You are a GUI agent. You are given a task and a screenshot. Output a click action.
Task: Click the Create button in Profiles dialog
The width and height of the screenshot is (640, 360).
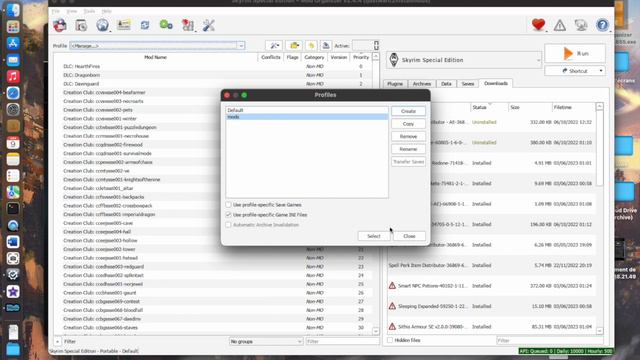[x=408, y=111]
